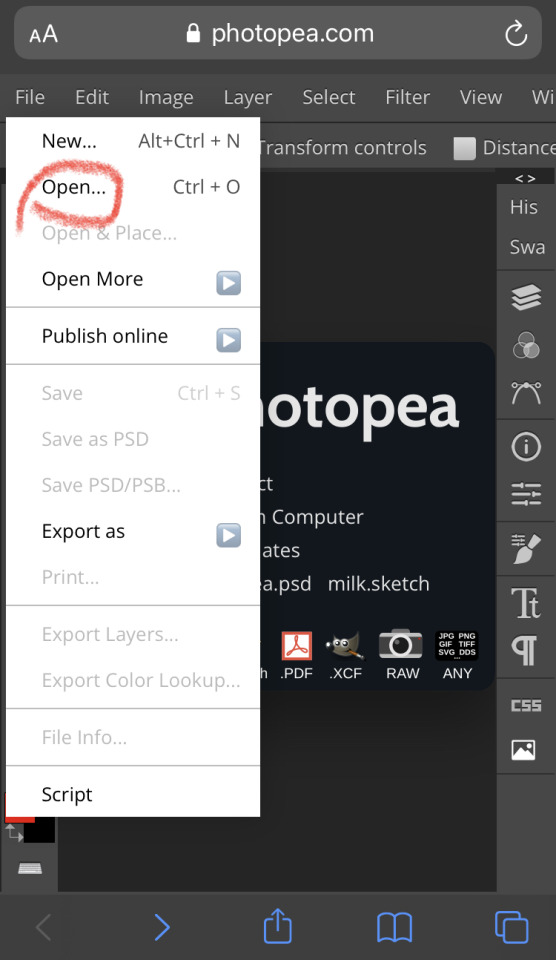Open the Character panel icon
556x960 pixels.
[526, 602]
